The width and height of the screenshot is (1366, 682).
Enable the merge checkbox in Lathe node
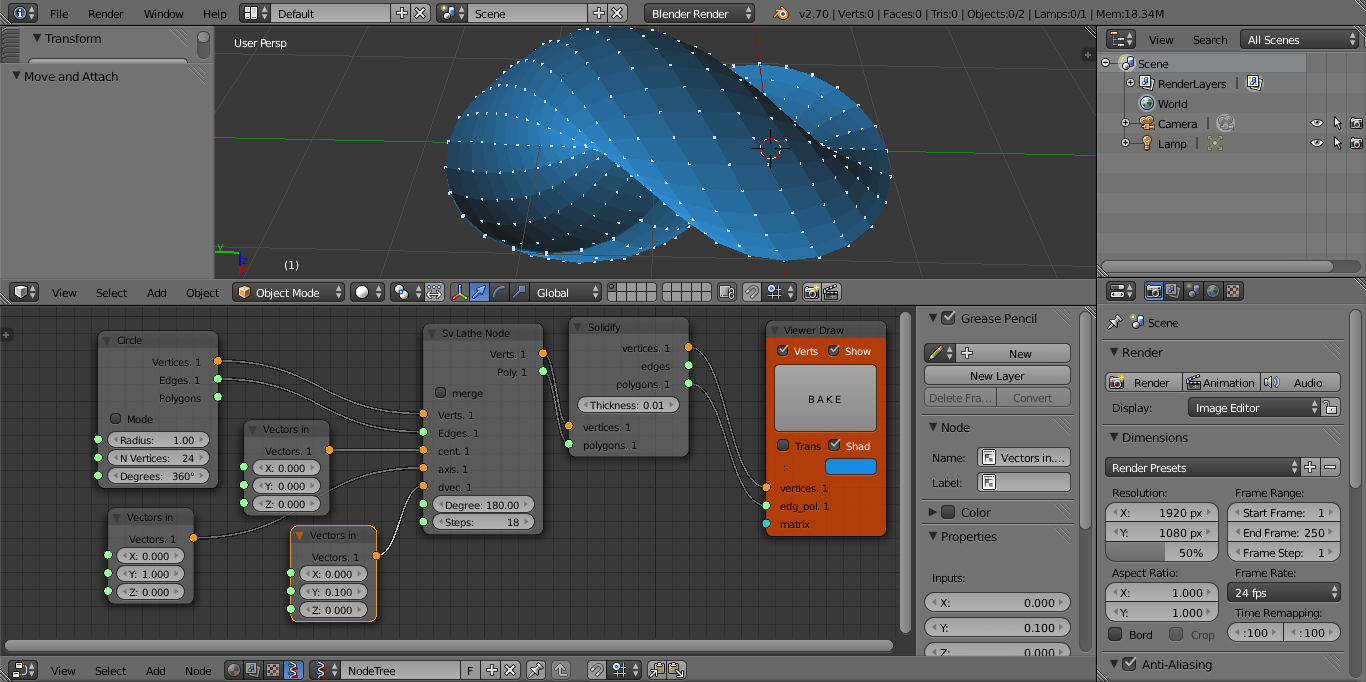pos(440,393)
